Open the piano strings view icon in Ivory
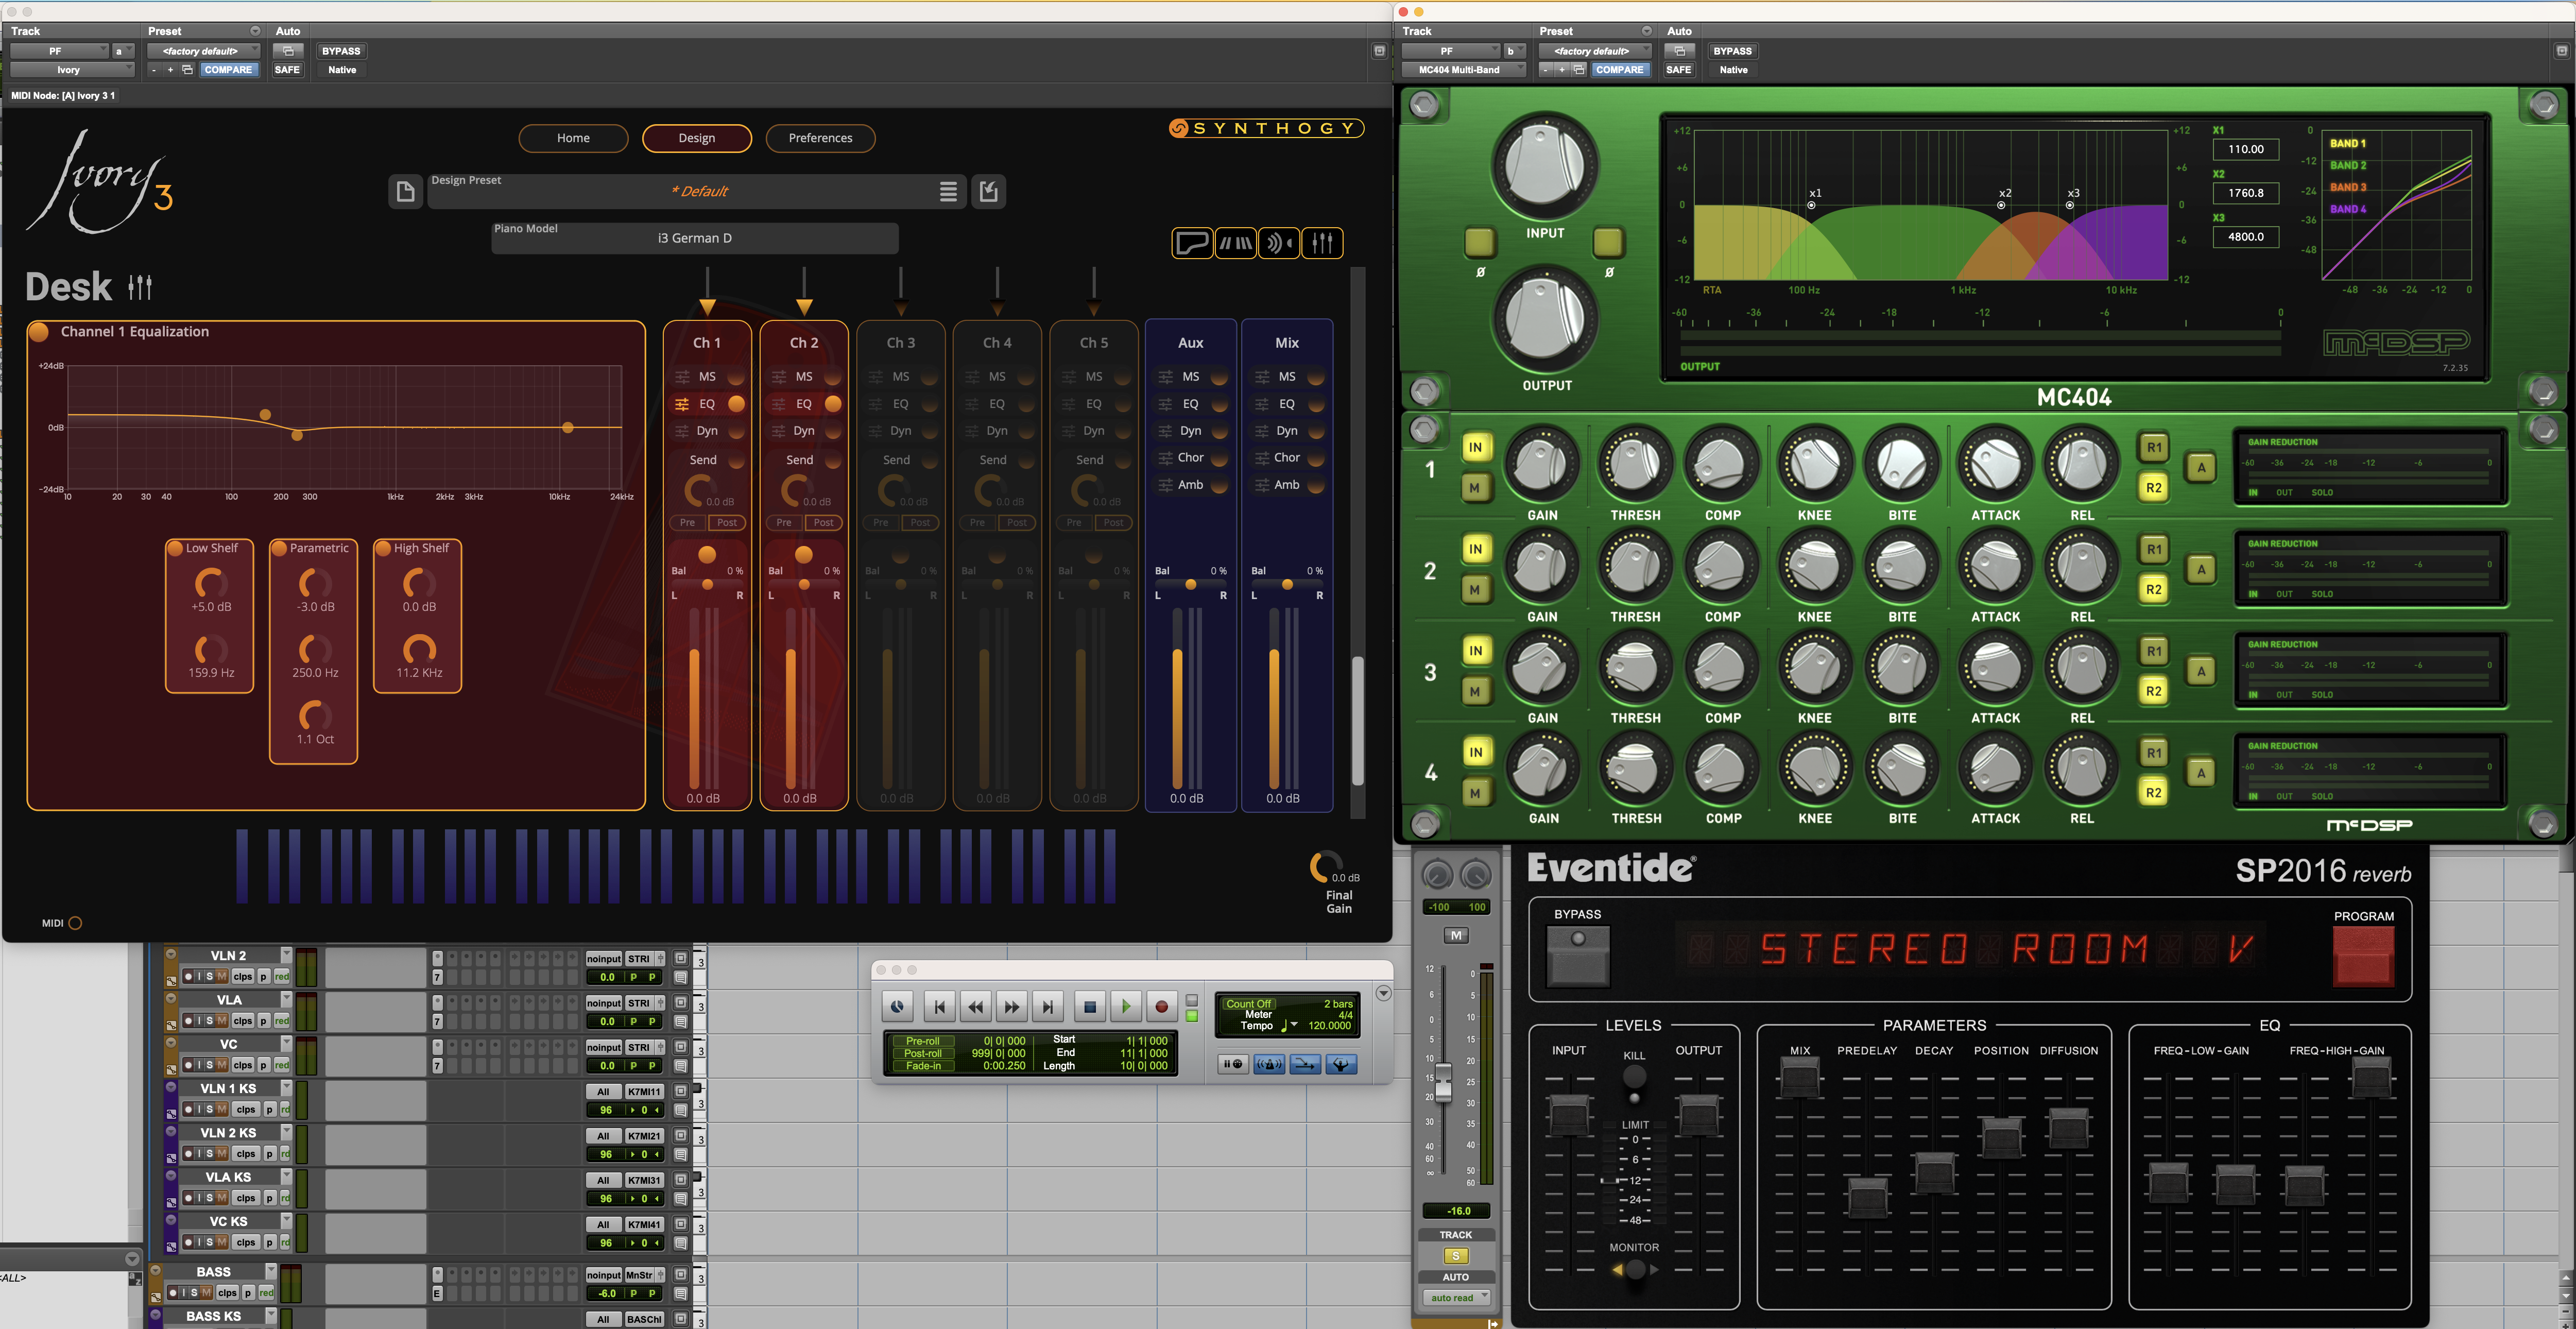 point(1236,243)
